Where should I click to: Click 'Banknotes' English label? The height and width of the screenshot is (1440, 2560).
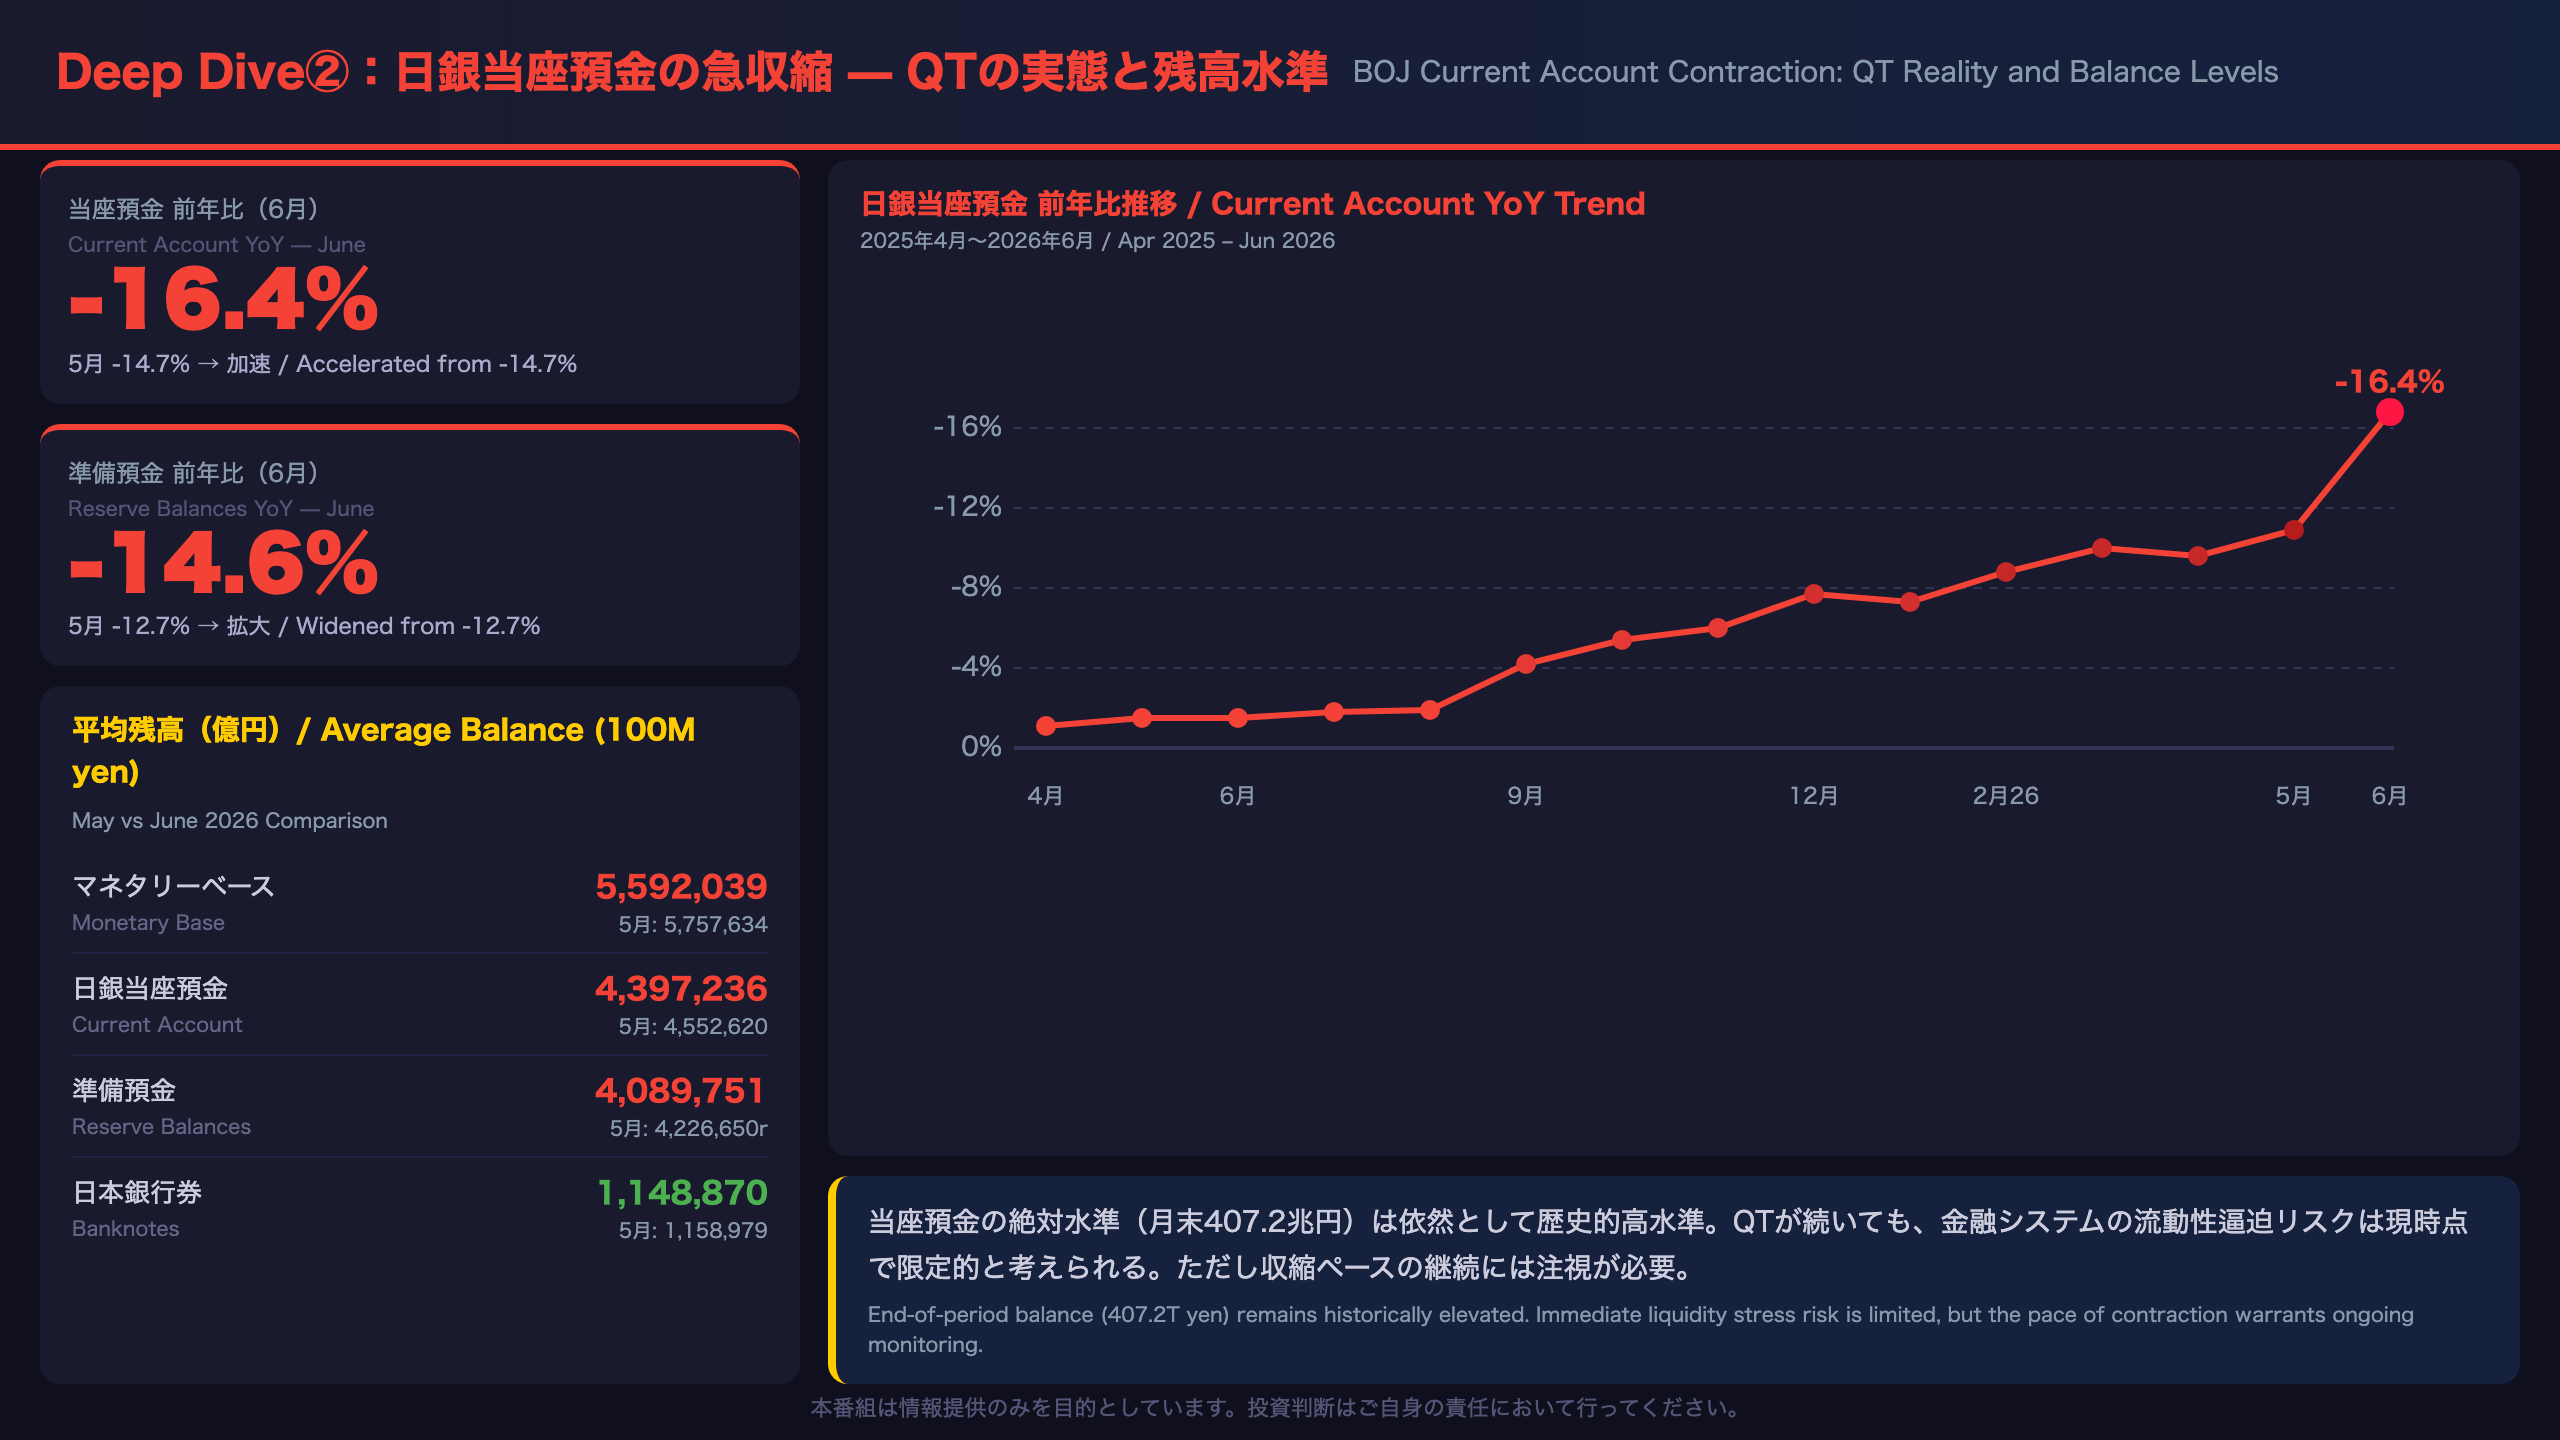126,1229
